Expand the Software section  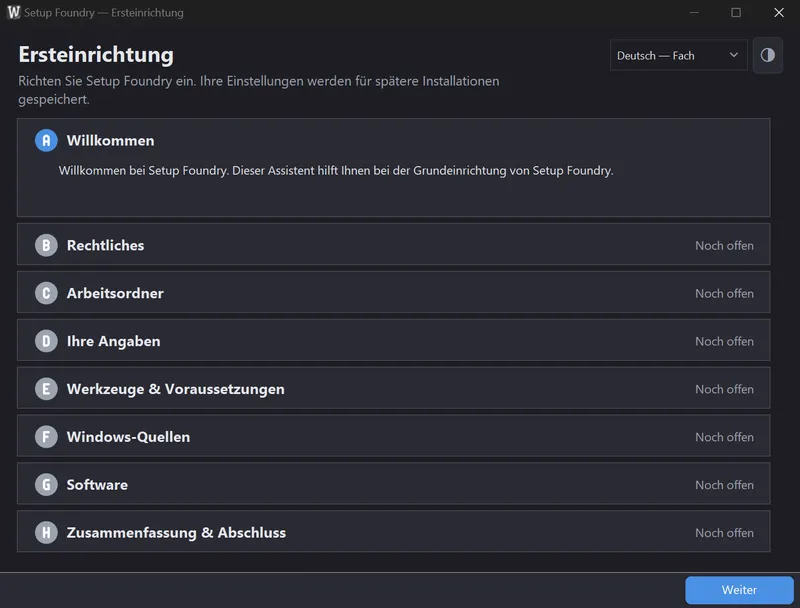pos(393,484)
